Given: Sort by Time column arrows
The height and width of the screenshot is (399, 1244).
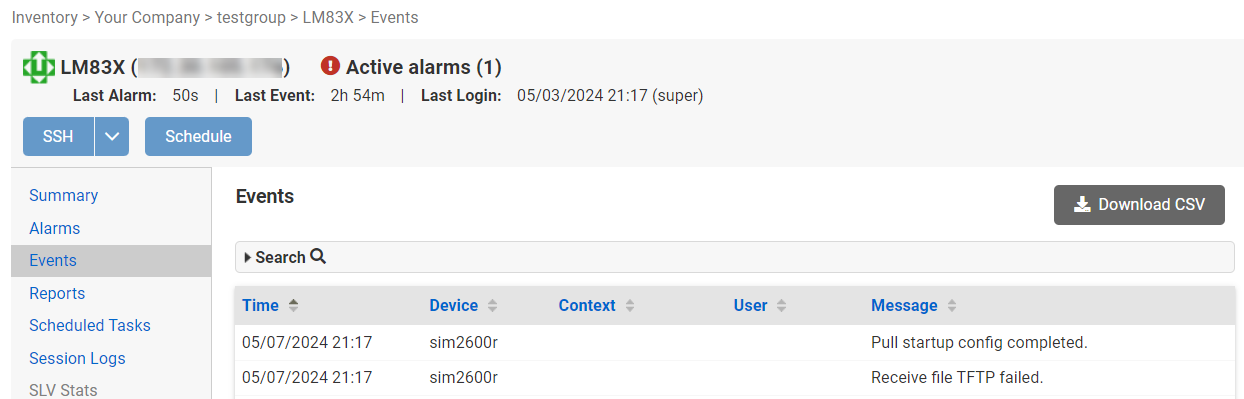Looking at the screenshot, I should tap(293, 305).
